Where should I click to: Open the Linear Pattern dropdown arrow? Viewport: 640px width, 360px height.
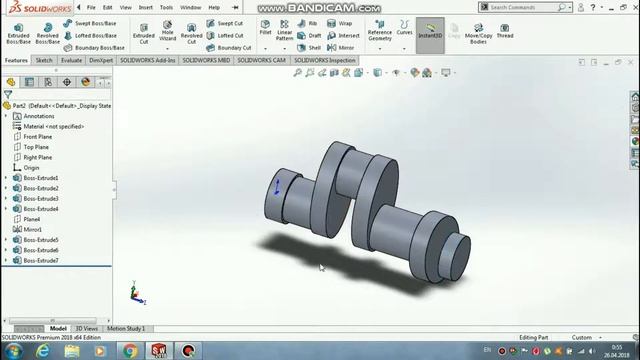tap(284, 49)
